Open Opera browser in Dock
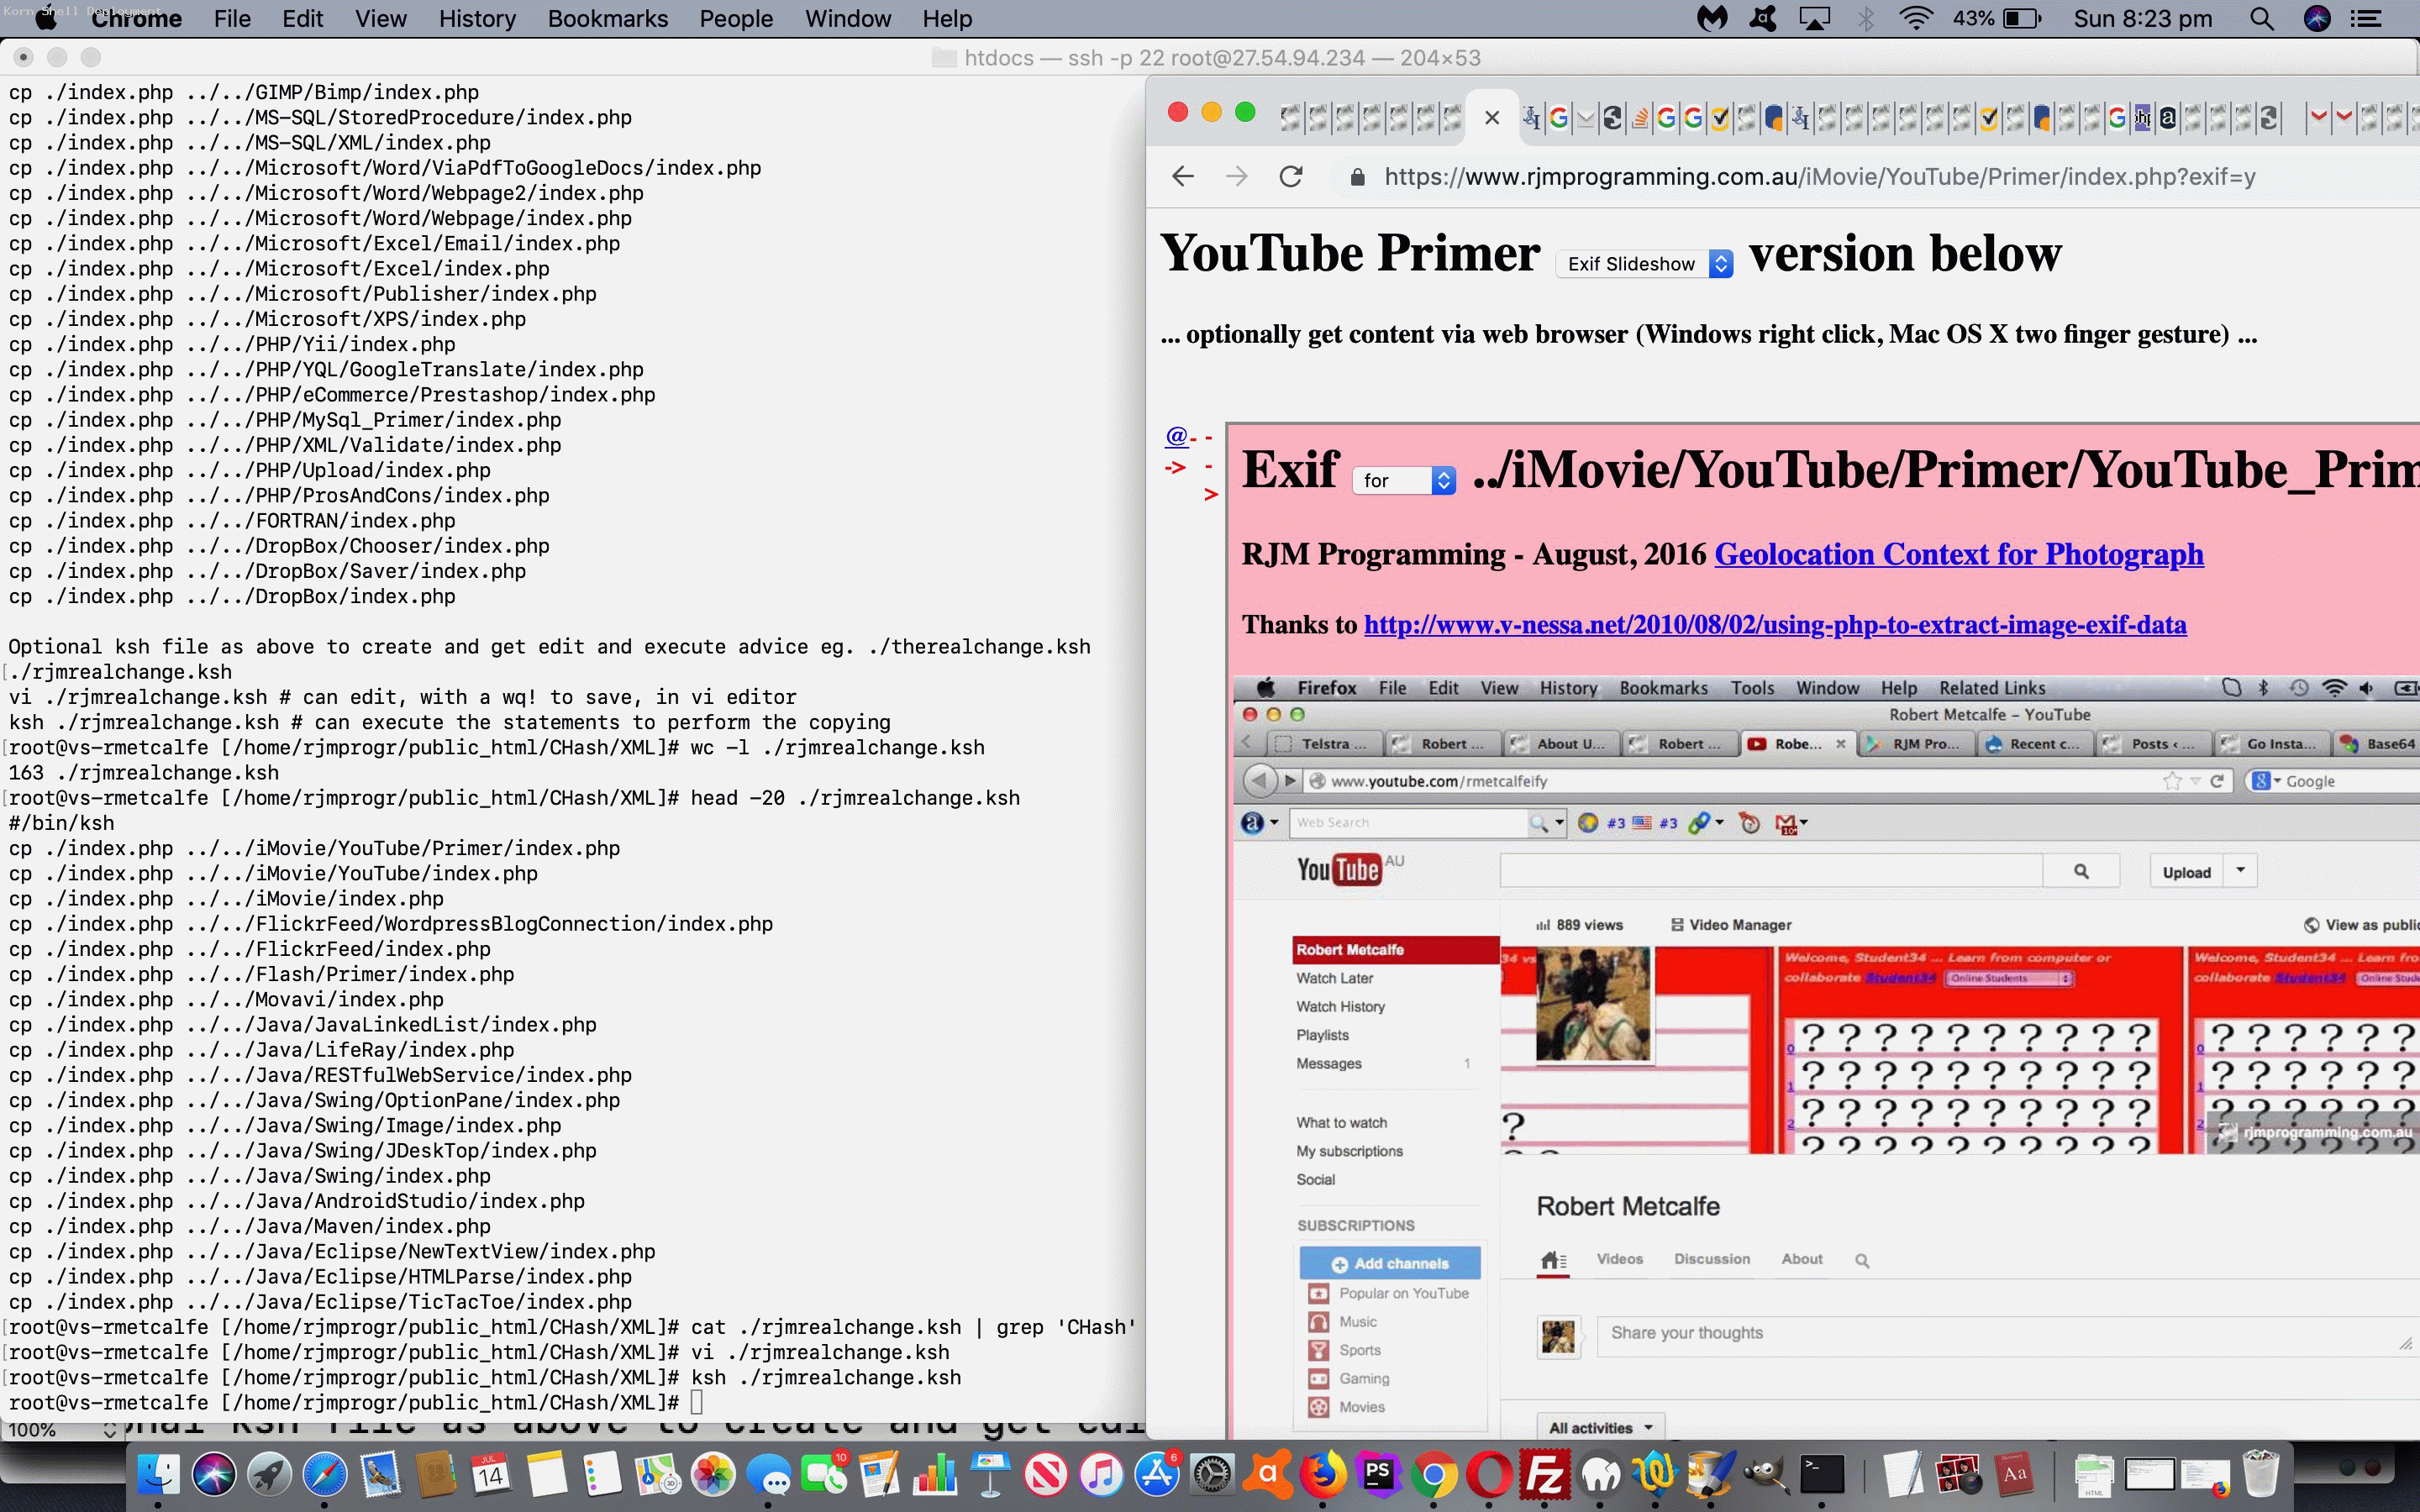The image size is (2420, 1512). (1490, 1474)
